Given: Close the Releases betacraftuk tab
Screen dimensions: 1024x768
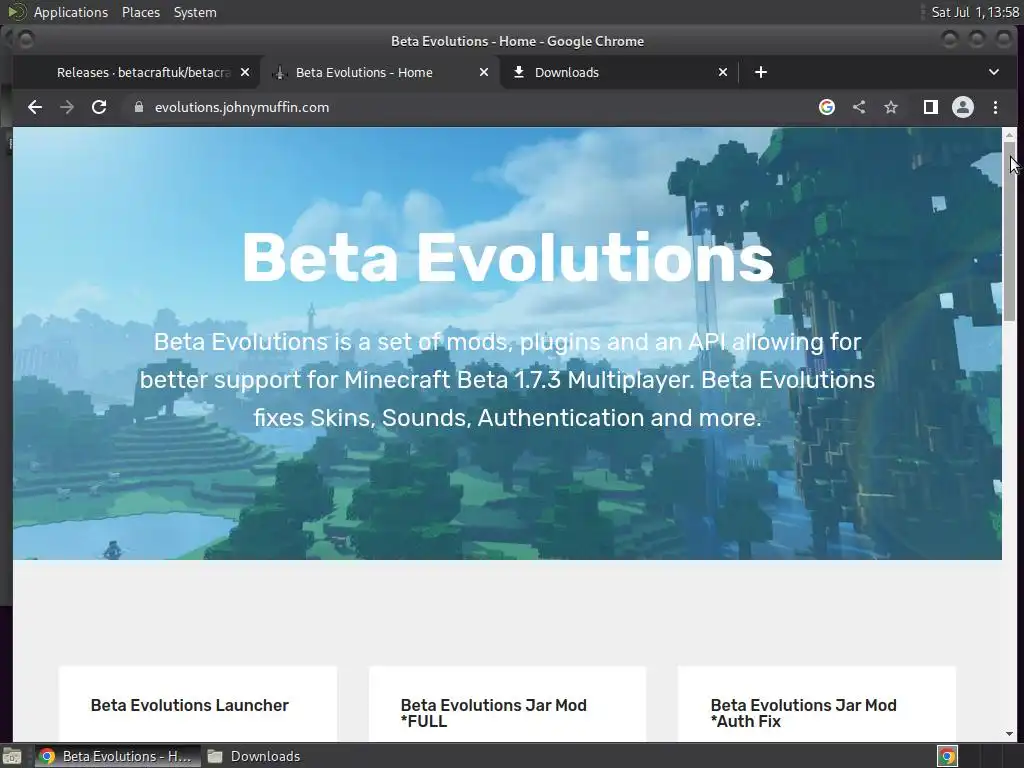Looking at the screenshot, I should coord(245,72).
